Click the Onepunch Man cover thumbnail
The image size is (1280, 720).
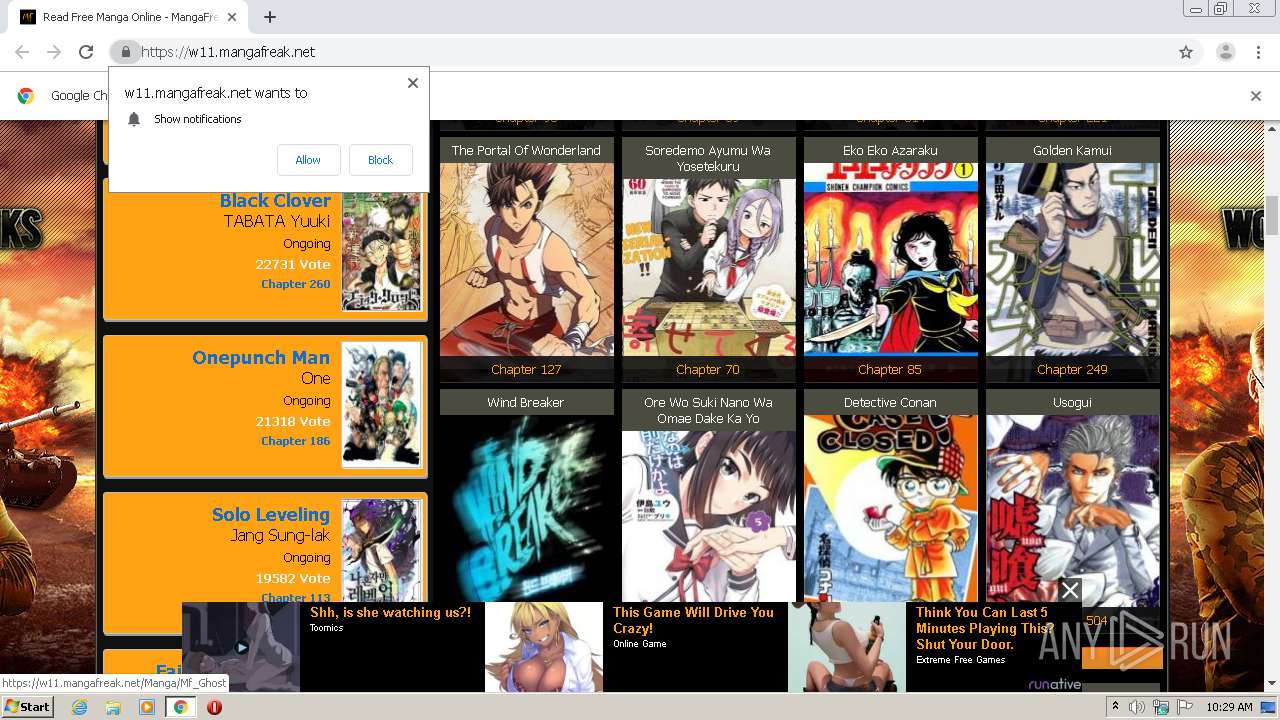tap(381, 405)
